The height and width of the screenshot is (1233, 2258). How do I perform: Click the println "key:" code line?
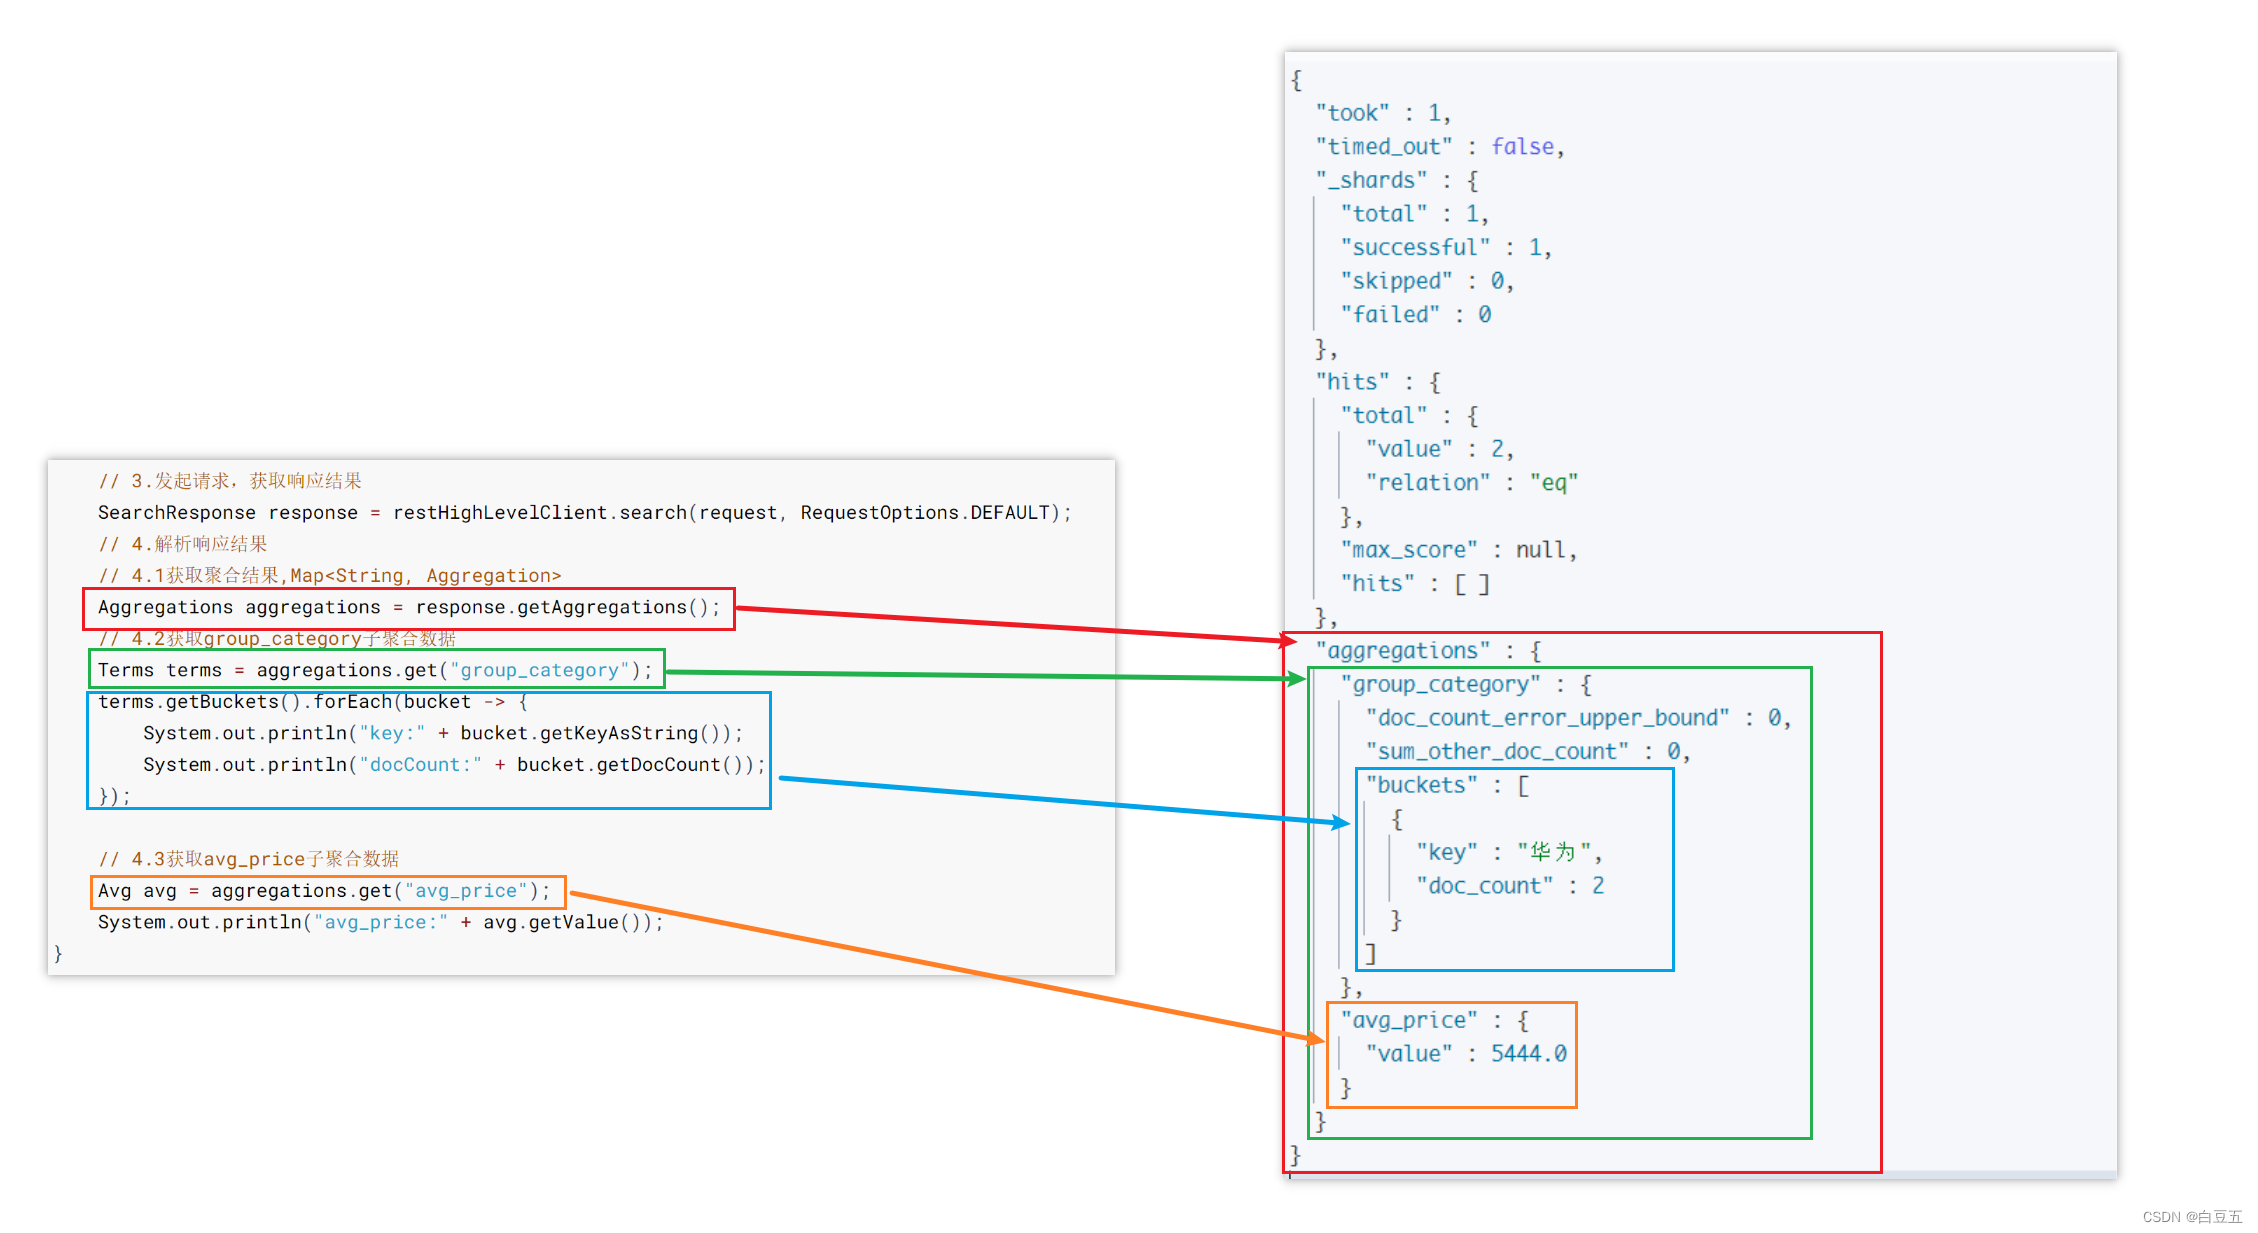(443, 734)
